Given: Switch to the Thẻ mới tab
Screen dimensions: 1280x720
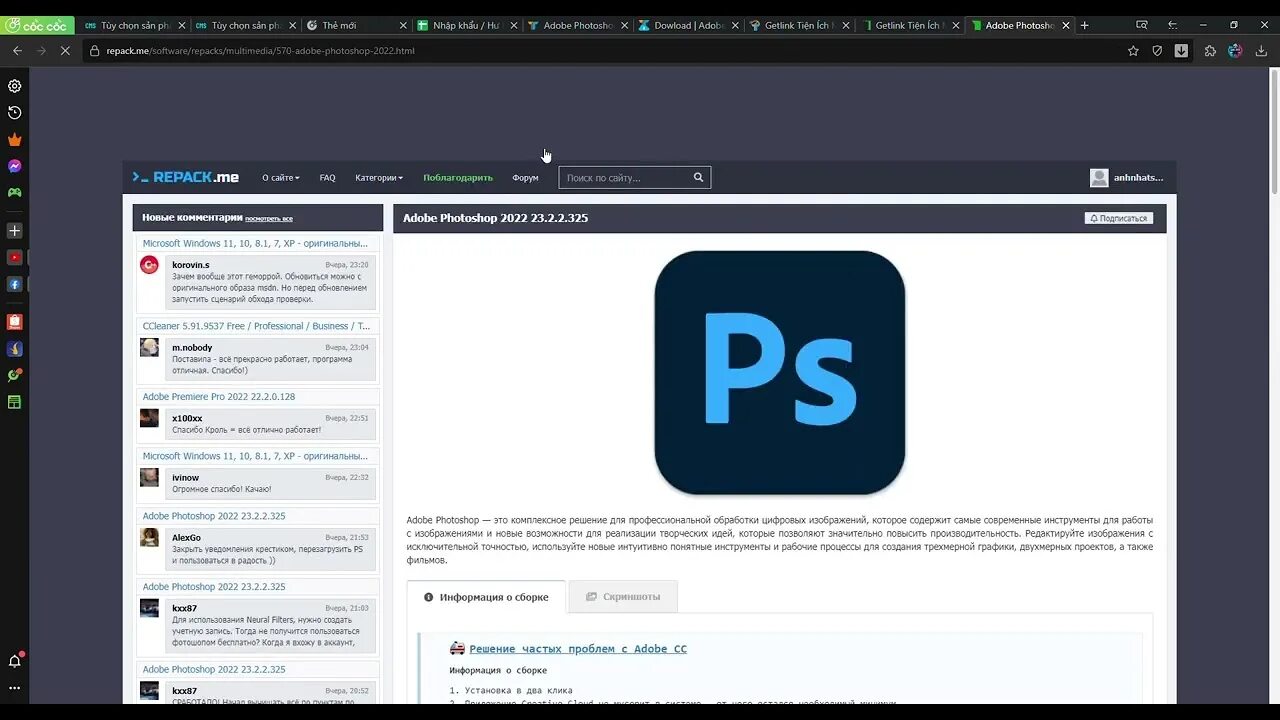Looking at the screenshot, I should [x=355, y=25].
